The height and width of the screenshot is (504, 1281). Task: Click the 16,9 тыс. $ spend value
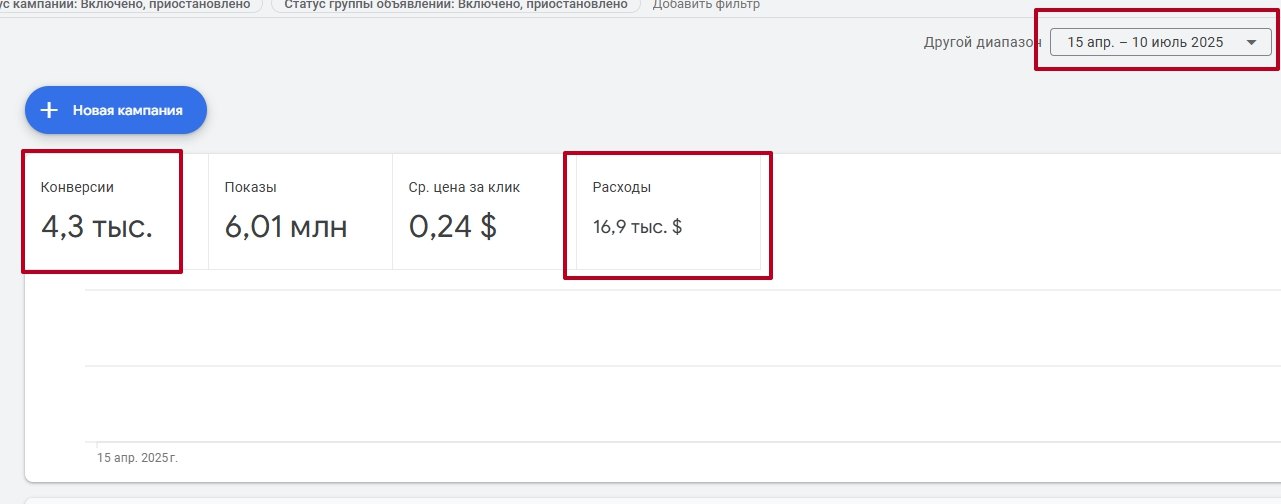(x=637, y=227)
